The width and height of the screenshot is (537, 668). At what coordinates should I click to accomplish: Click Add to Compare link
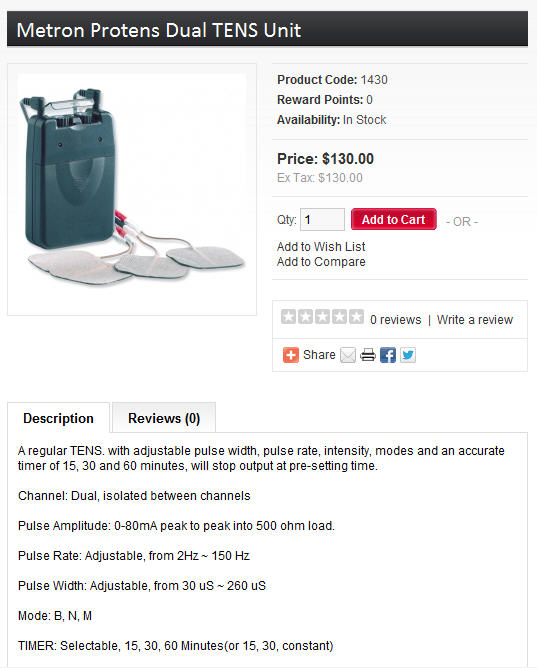[x=321, y=262]
